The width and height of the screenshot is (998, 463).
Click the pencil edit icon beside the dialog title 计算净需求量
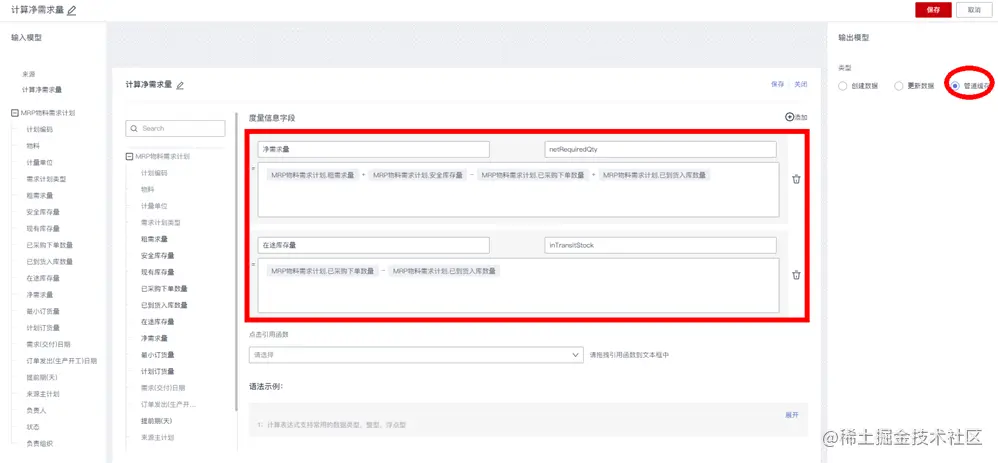pos(180,85)
